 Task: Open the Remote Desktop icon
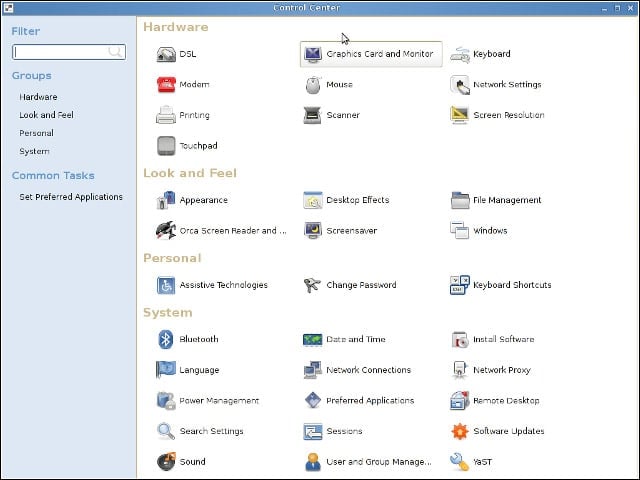pyautogui.click(x=460, y=400)
